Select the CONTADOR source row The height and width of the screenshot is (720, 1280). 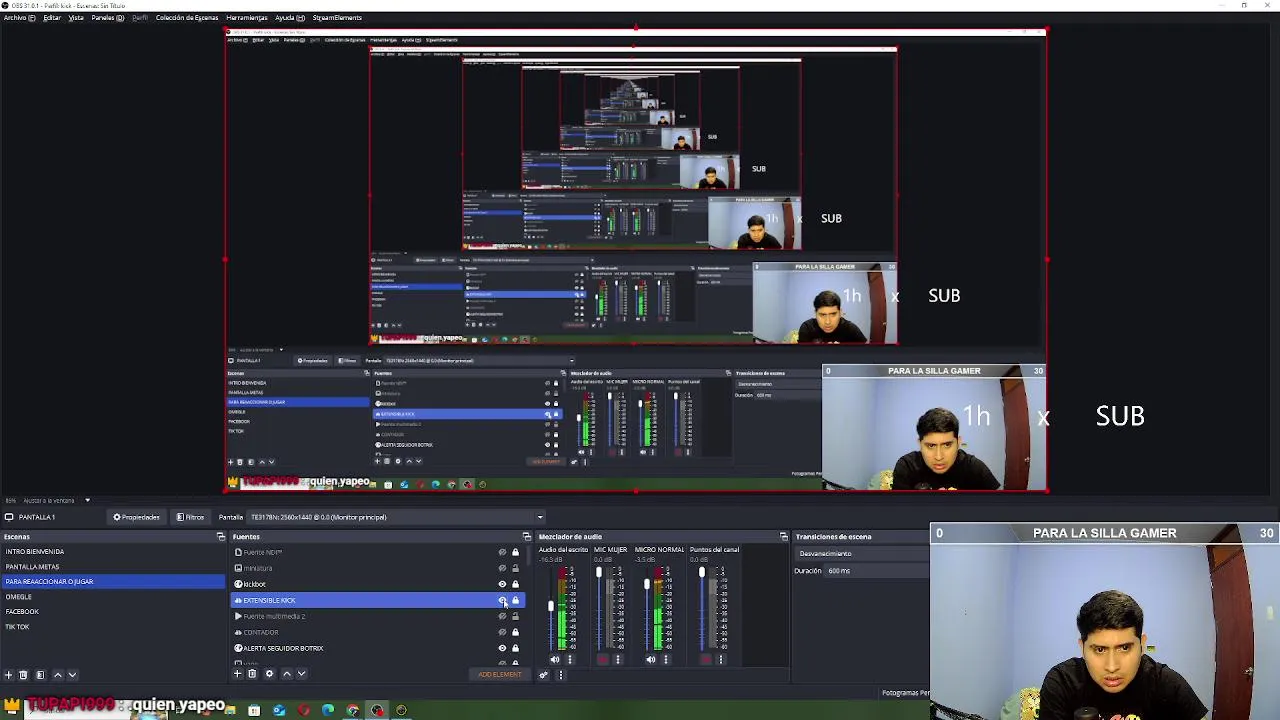click(x=378, y=632)
